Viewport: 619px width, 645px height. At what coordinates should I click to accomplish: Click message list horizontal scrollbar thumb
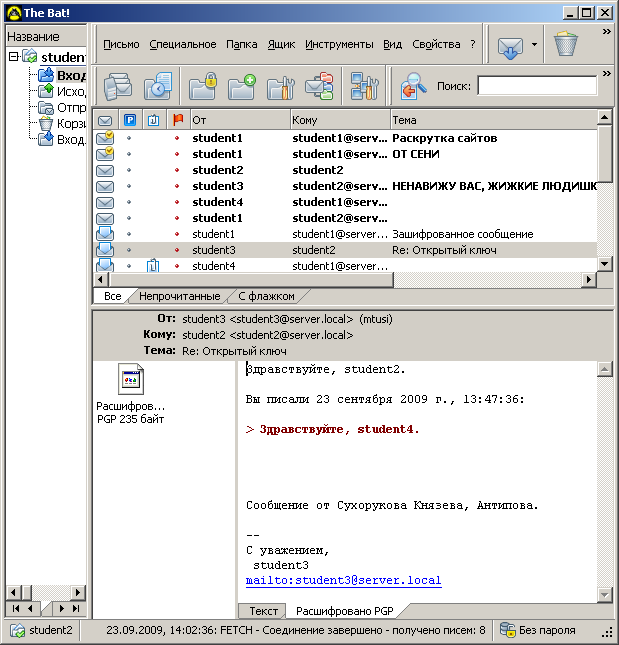[251, 280]
